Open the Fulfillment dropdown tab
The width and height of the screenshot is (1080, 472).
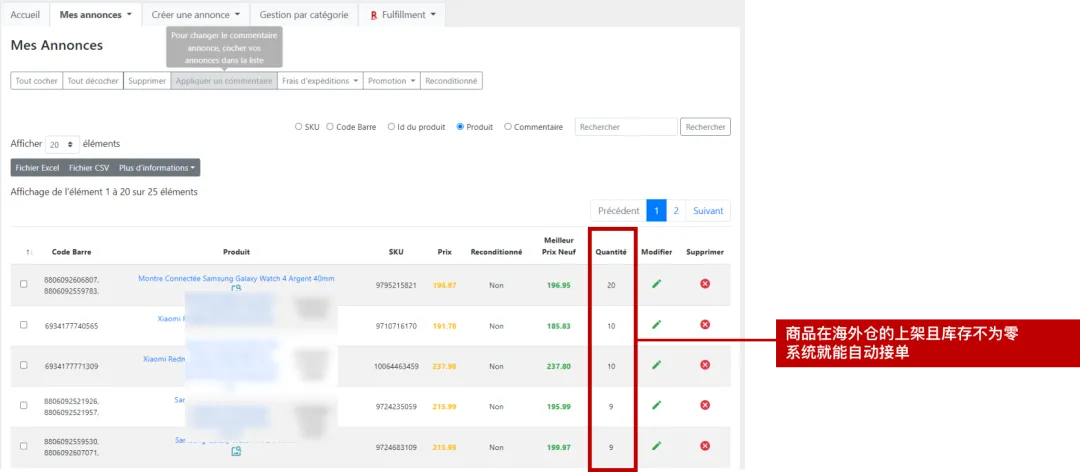pos(402,14)
